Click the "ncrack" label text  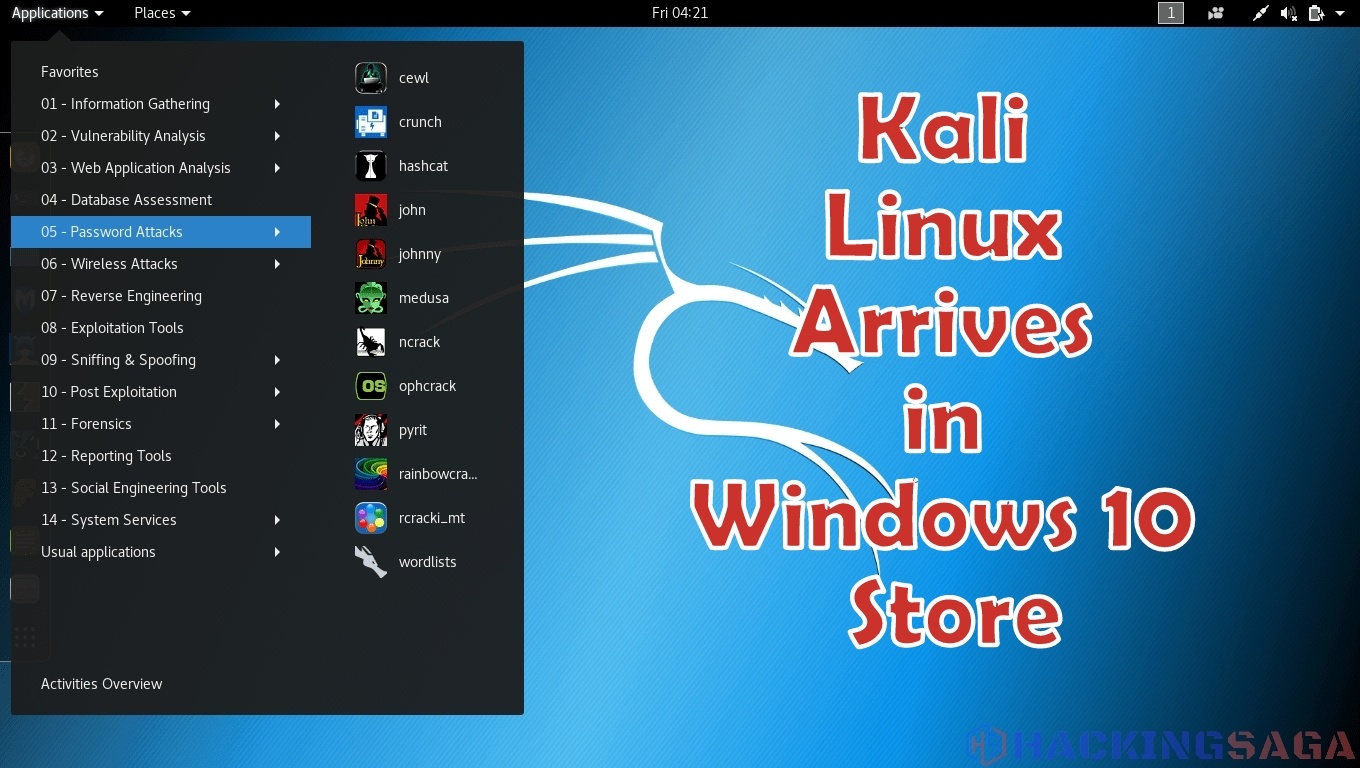420,342
